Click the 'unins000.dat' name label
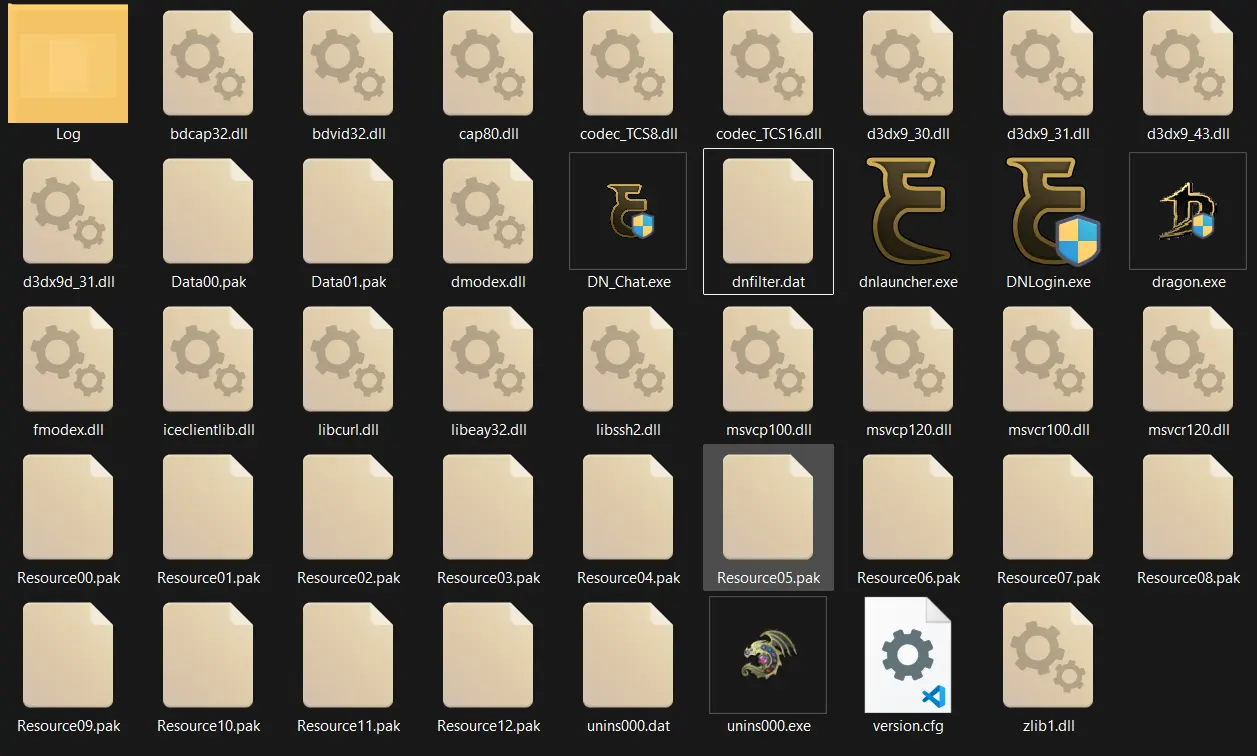The image size is (1257, 756). pos(628,726)
